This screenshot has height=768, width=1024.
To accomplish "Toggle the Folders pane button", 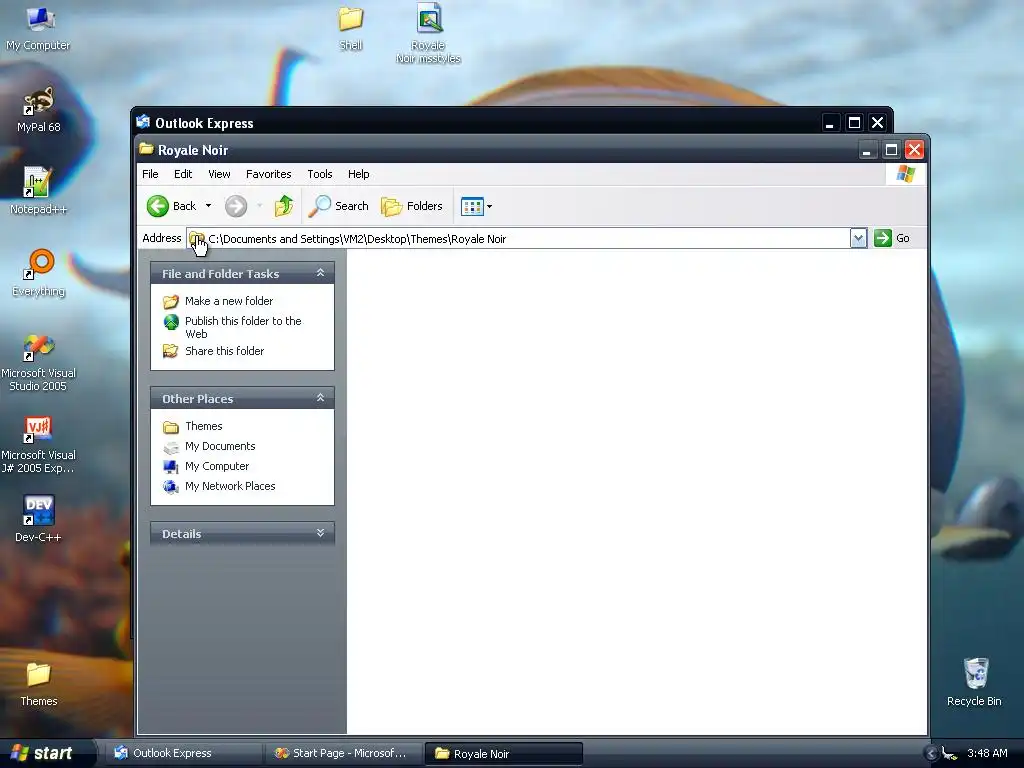I will pos(412,206).
